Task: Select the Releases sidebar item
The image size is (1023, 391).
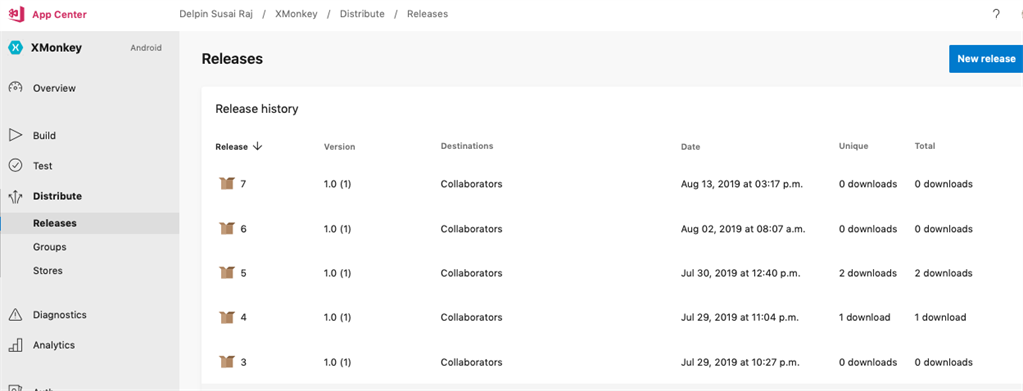Action: click(89, 223)
